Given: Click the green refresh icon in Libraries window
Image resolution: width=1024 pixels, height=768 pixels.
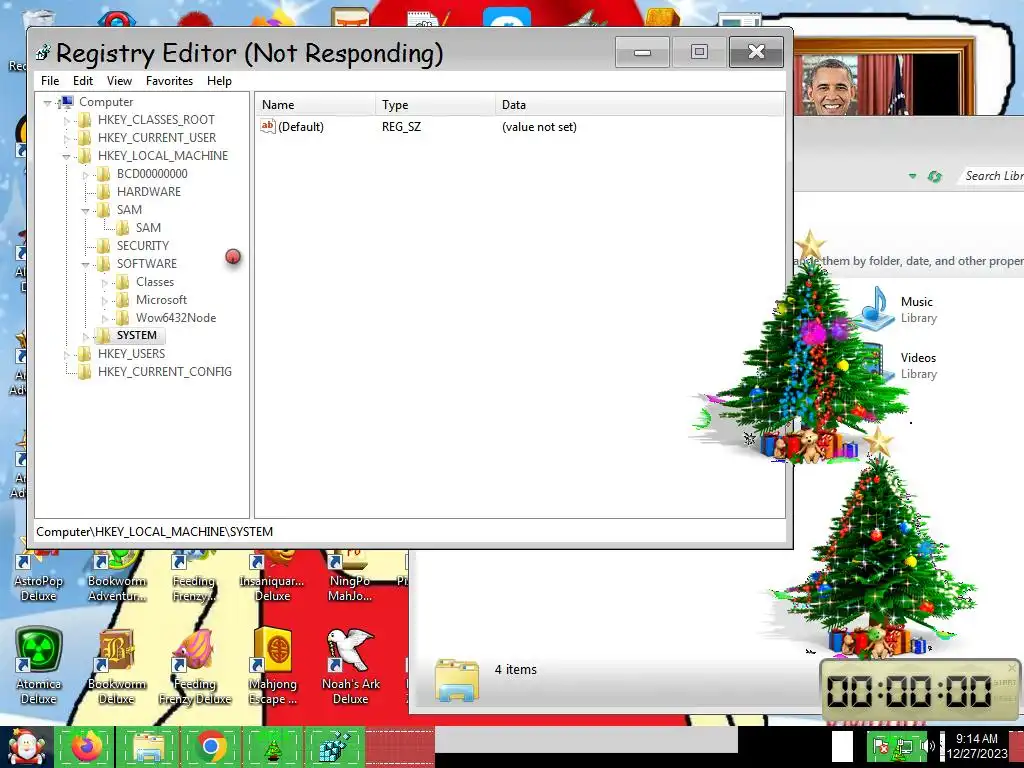Looking at the screenshot, I should coord(935,176).
